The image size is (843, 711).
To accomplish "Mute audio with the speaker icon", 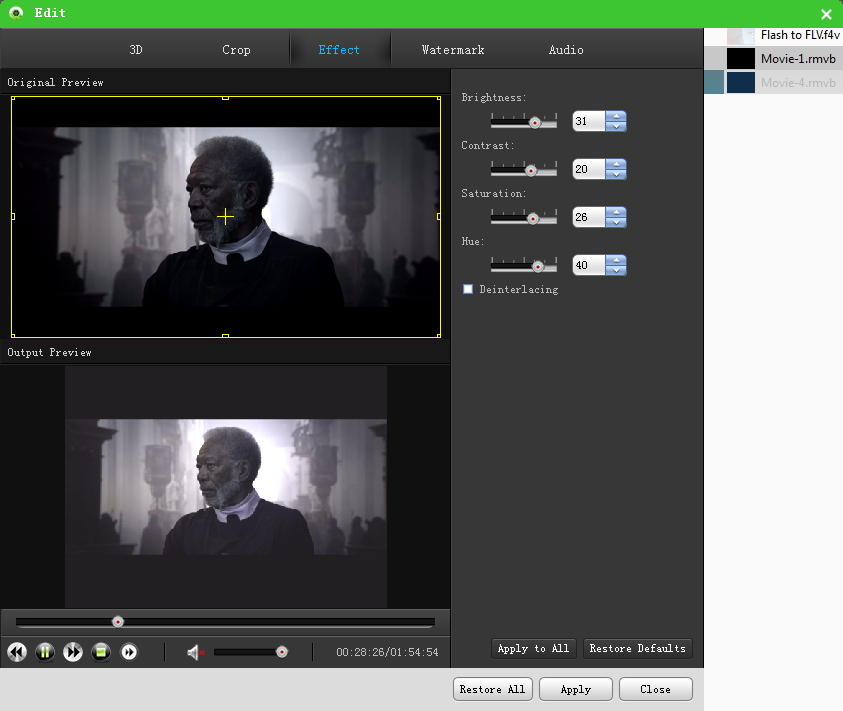I will 195,652.
